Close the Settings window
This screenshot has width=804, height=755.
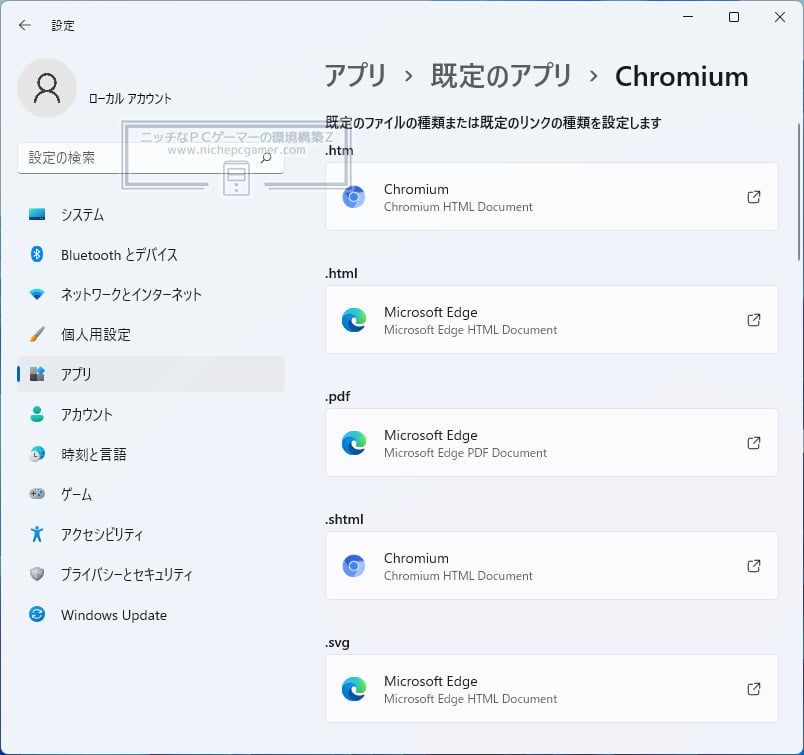779,17
